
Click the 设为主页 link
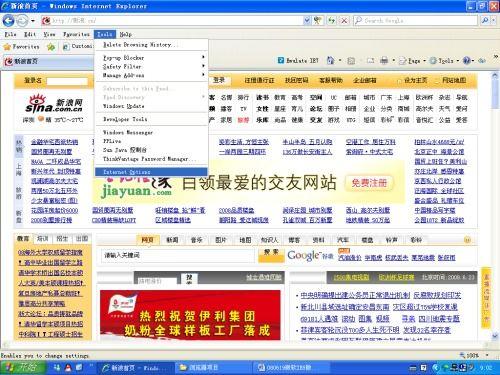click(x=415, y=80)
